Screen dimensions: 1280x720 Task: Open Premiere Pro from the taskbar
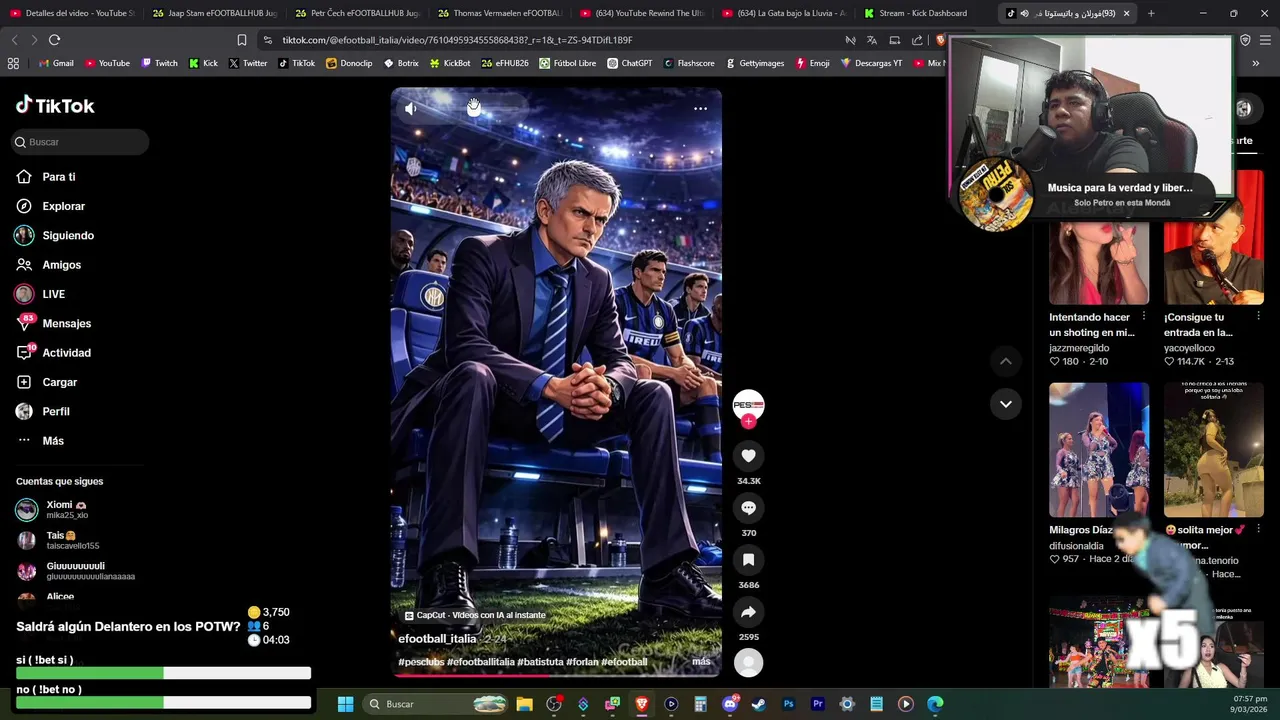click(x=817, y=704)
